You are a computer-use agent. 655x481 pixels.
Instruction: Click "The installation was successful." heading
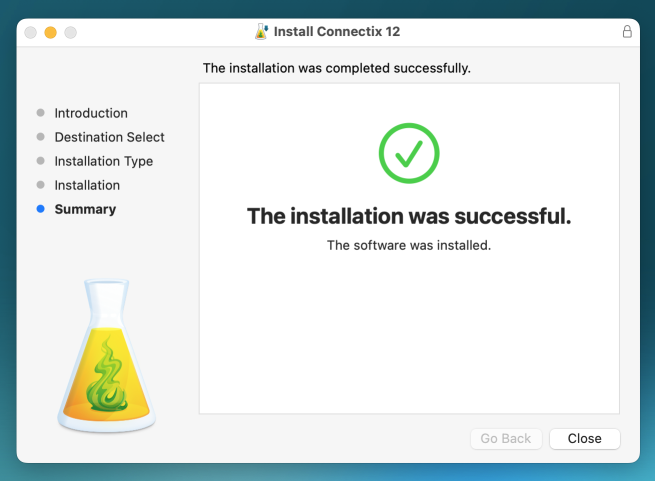[409, 216]
